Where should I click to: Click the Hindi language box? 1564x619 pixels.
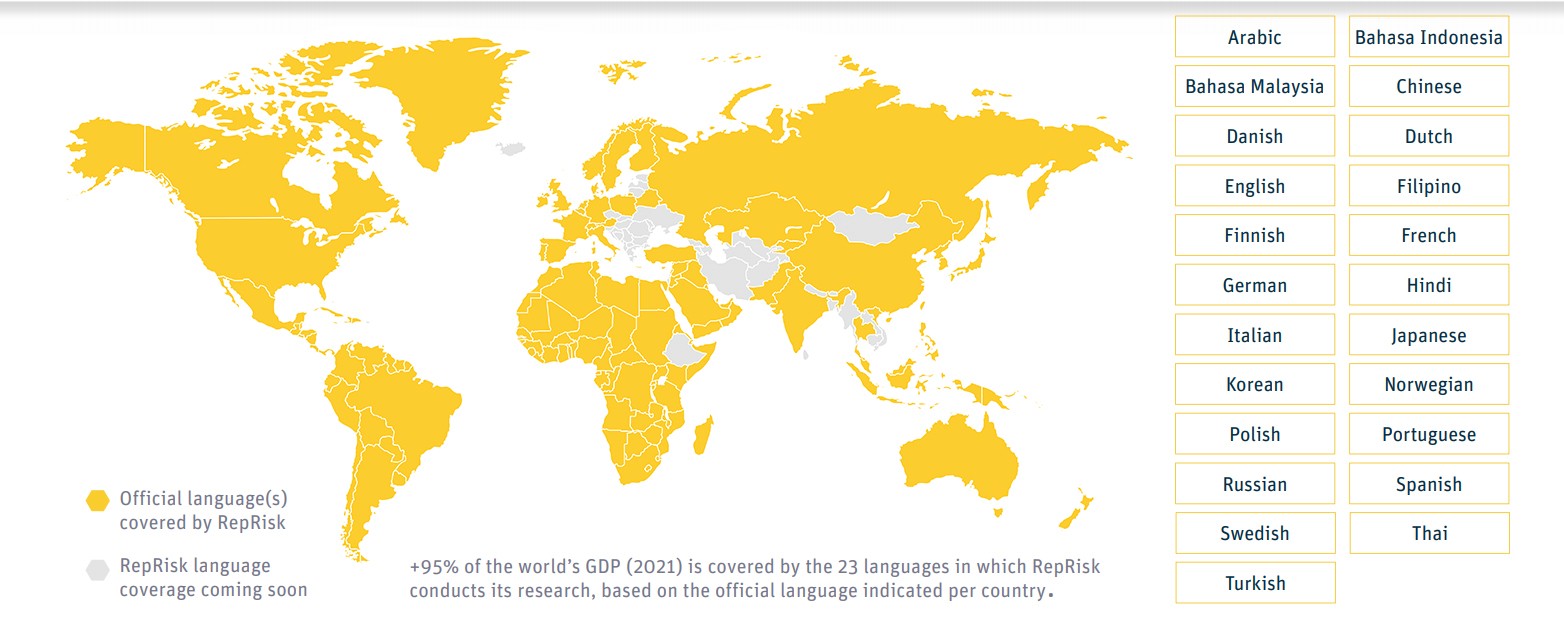coord(1428,285)
